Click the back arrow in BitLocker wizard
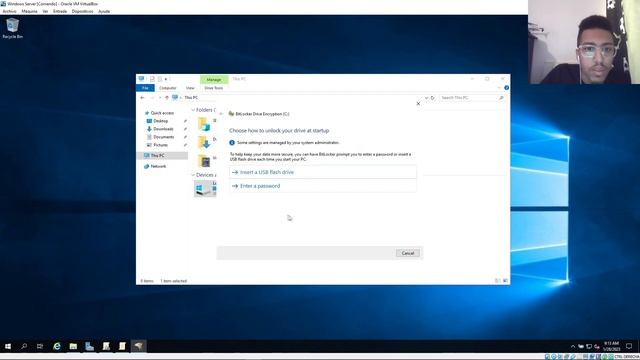640x360 pixels. tap(221, 114)
